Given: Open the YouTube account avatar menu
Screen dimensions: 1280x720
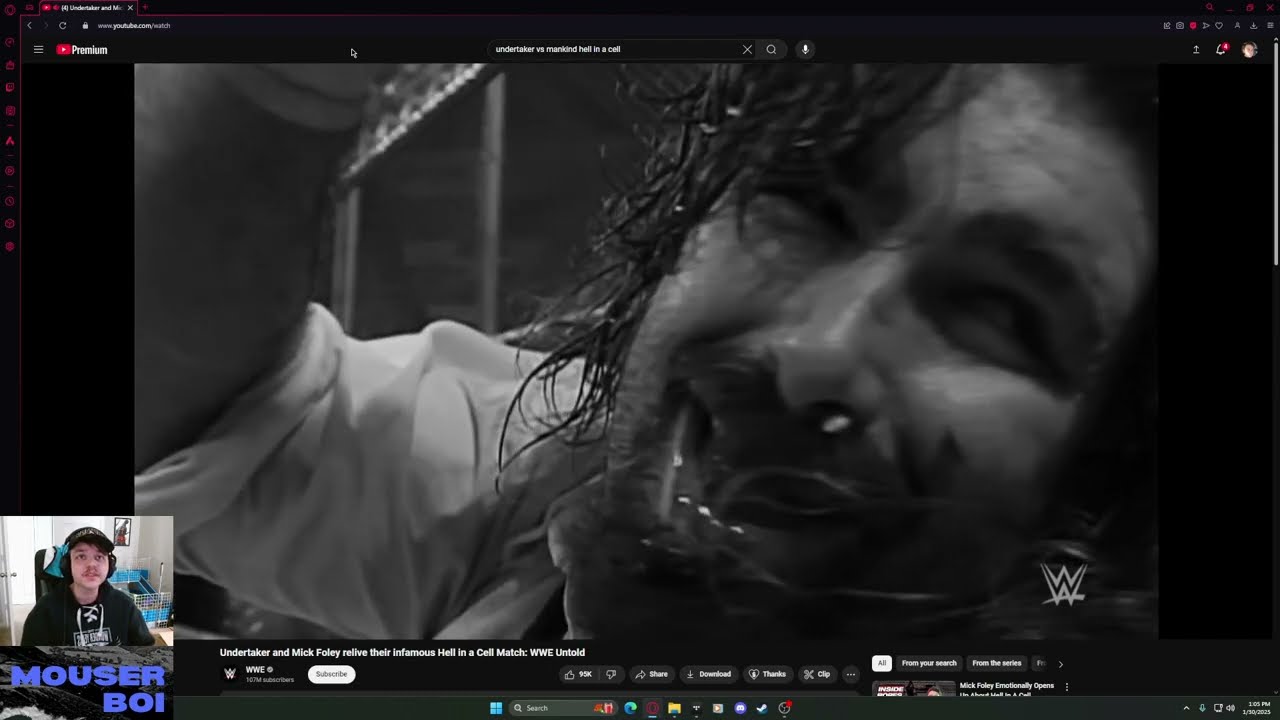Looking at the screenshot, I should tap(1249, 49).
